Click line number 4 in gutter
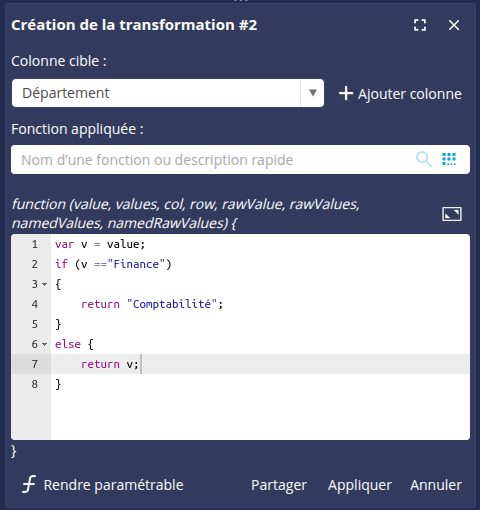This screenshot has height=510, width=480. [35, 304]
